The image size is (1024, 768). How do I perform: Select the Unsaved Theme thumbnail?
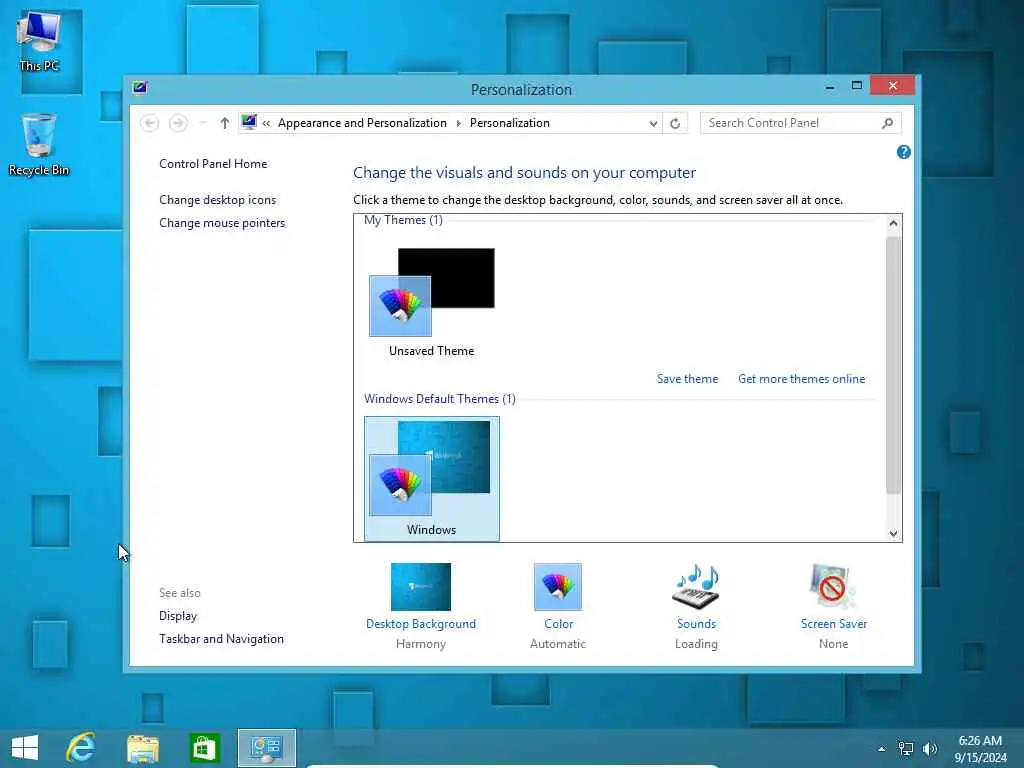pyautogui.click(x=432, y=302)
